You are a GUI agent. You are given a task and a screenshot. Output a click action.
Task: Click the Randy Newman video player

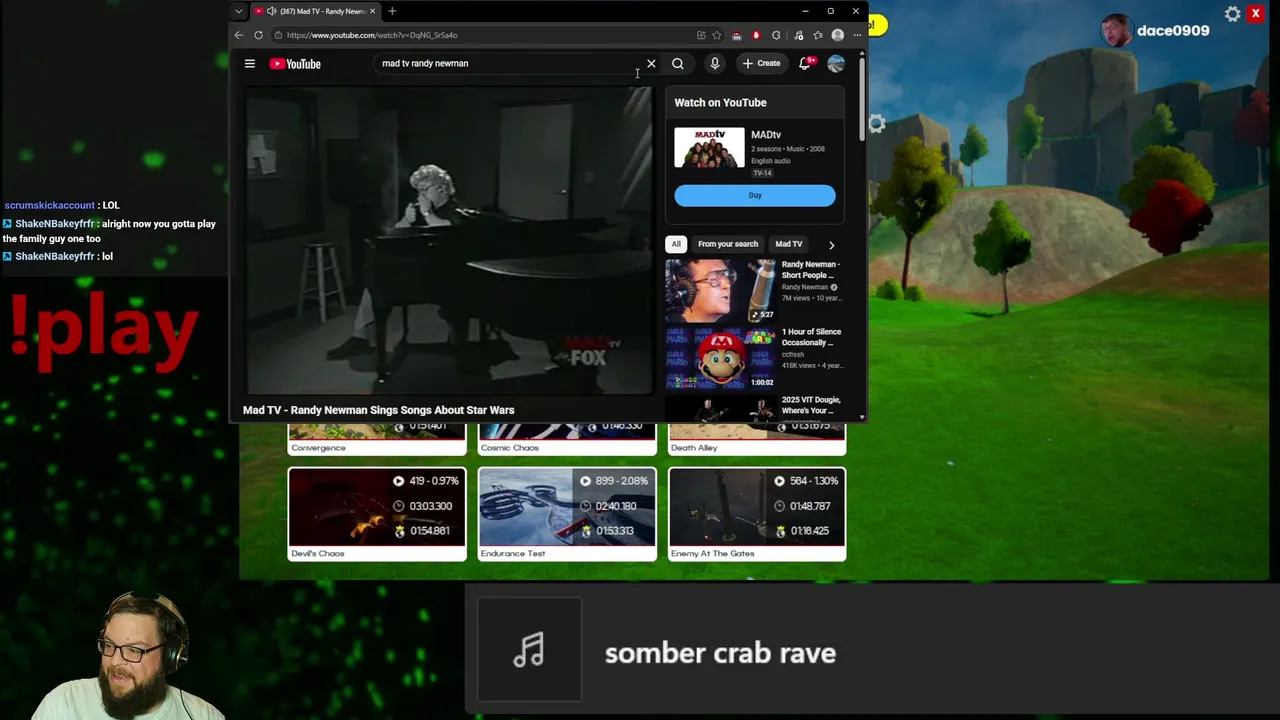coord(449,241)
